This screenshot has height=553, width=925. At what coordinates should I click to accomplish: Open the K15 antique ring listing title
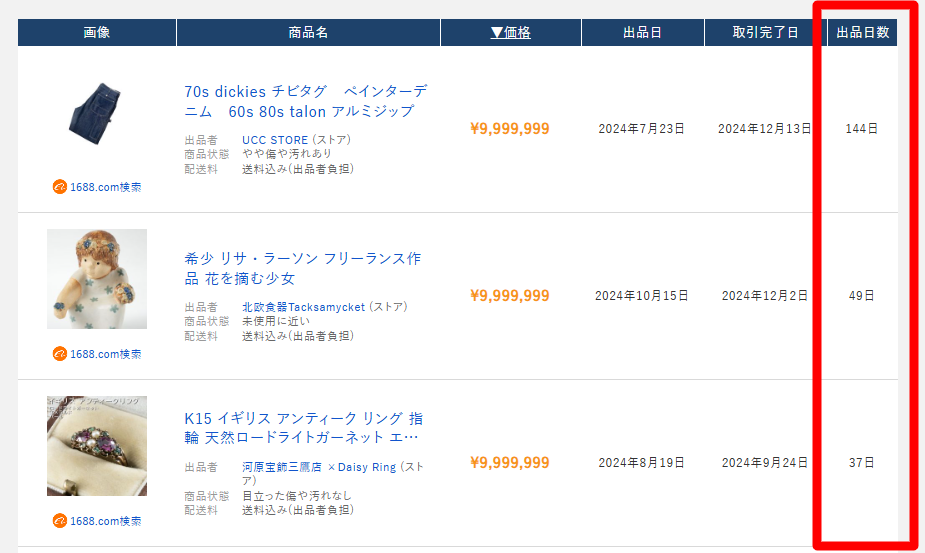pos(302,427)
